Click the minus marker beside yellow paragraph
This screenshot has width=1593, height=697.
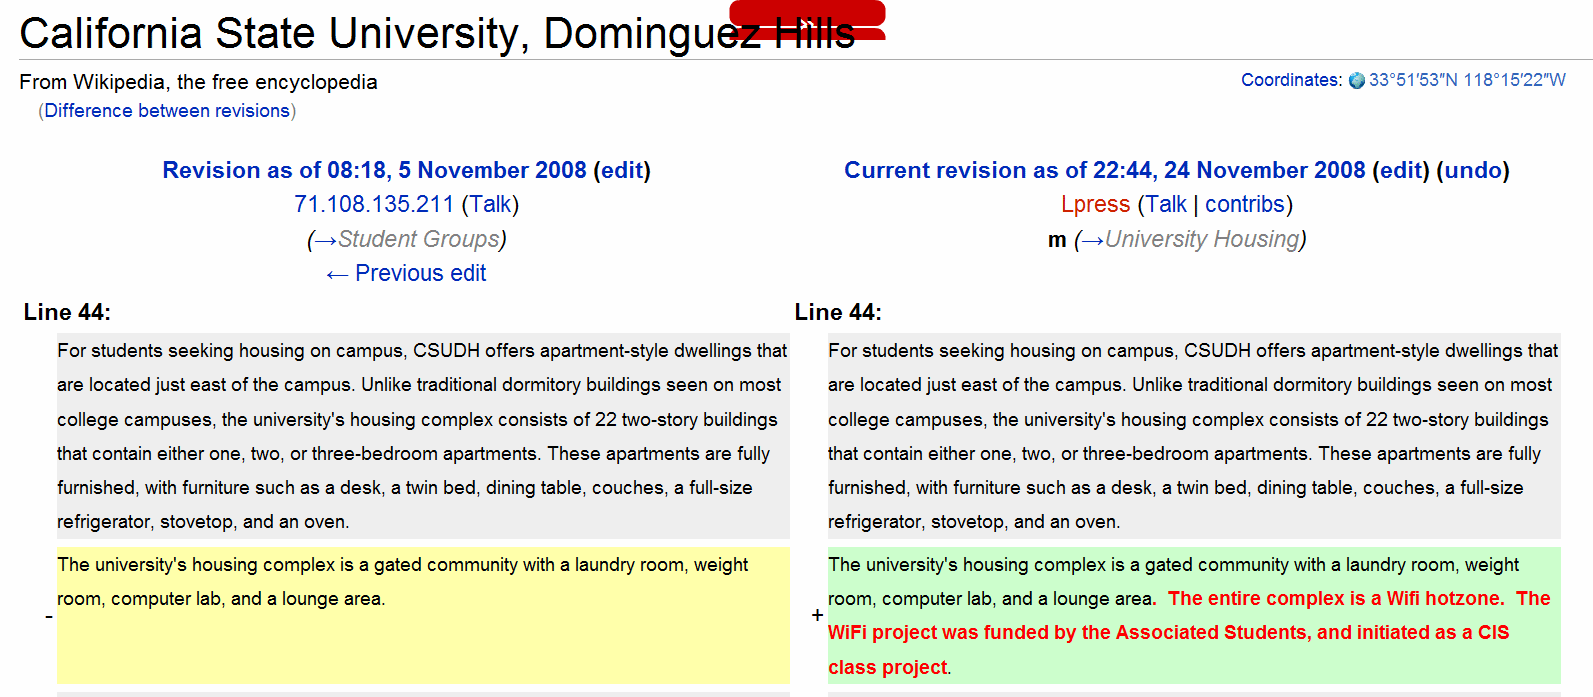point(48,616)
